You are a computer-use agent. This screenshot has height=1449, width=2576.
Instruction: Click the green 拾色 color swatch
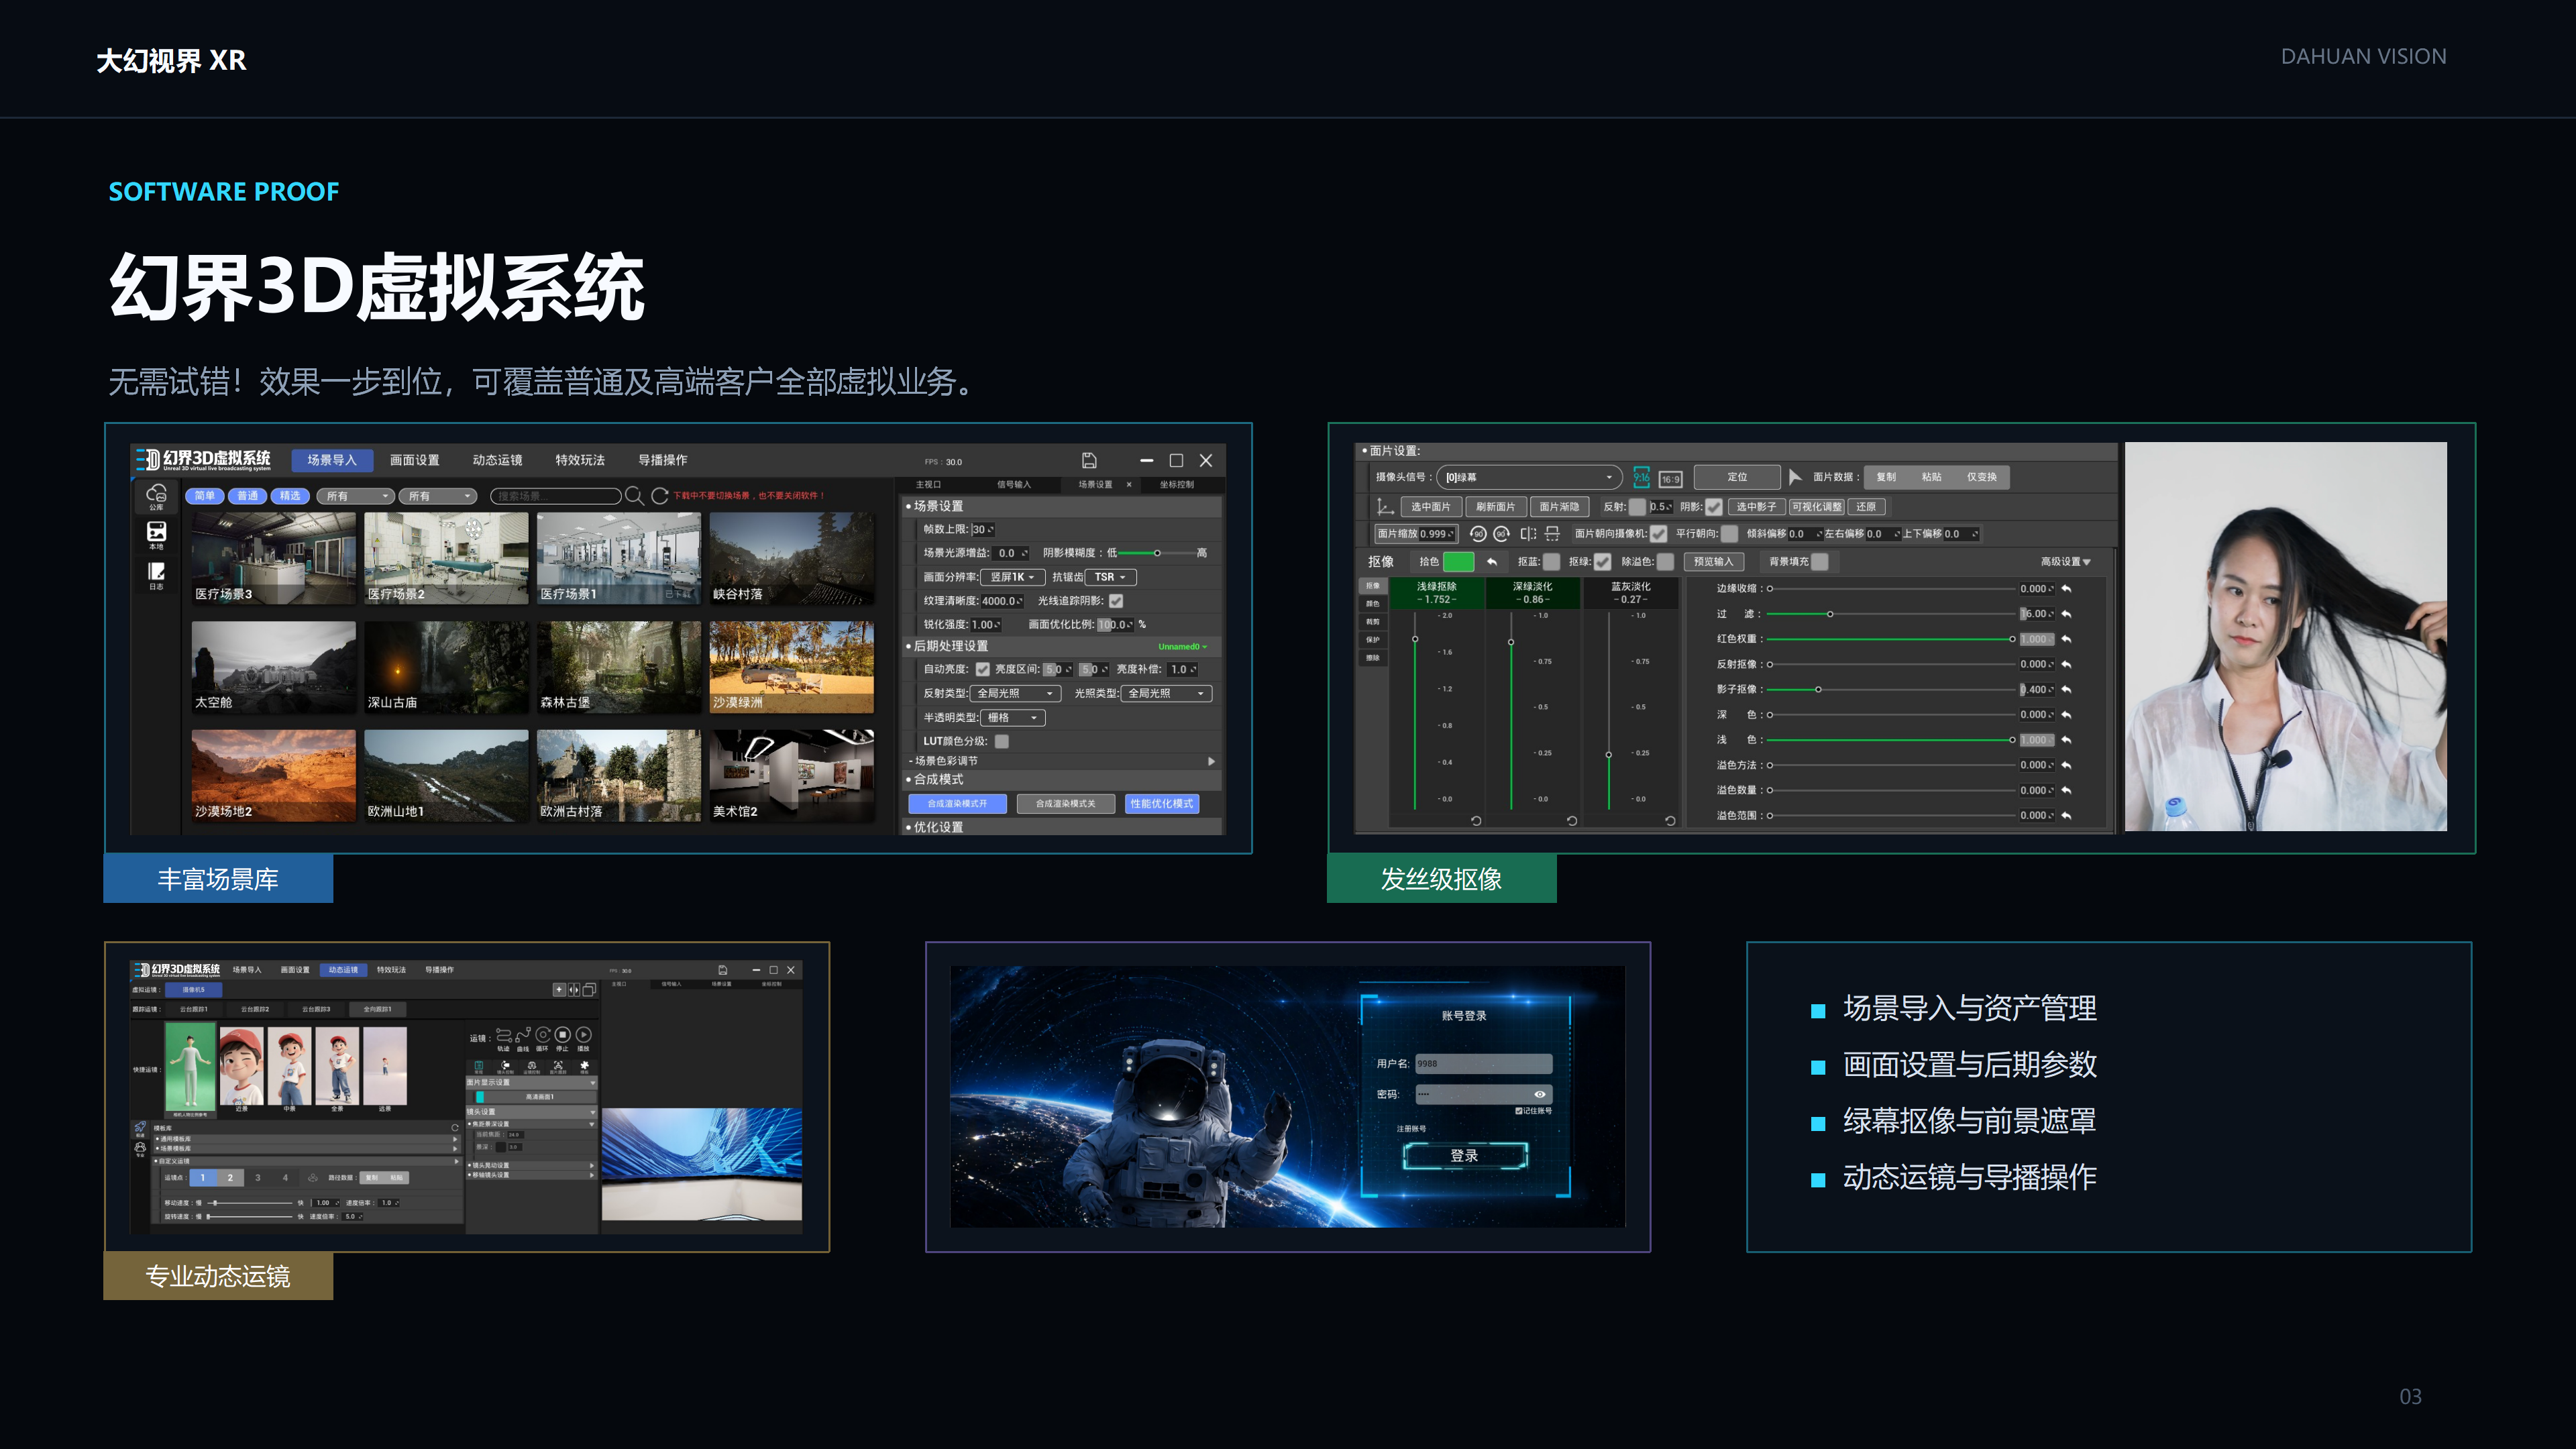coord(1458,562)
